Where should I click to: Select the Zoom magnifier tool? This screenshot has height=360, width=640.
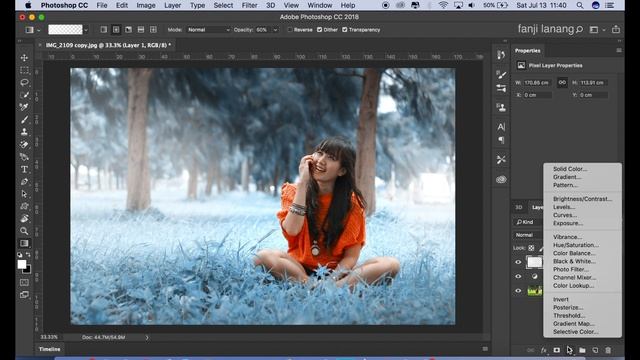click(24, 231)
